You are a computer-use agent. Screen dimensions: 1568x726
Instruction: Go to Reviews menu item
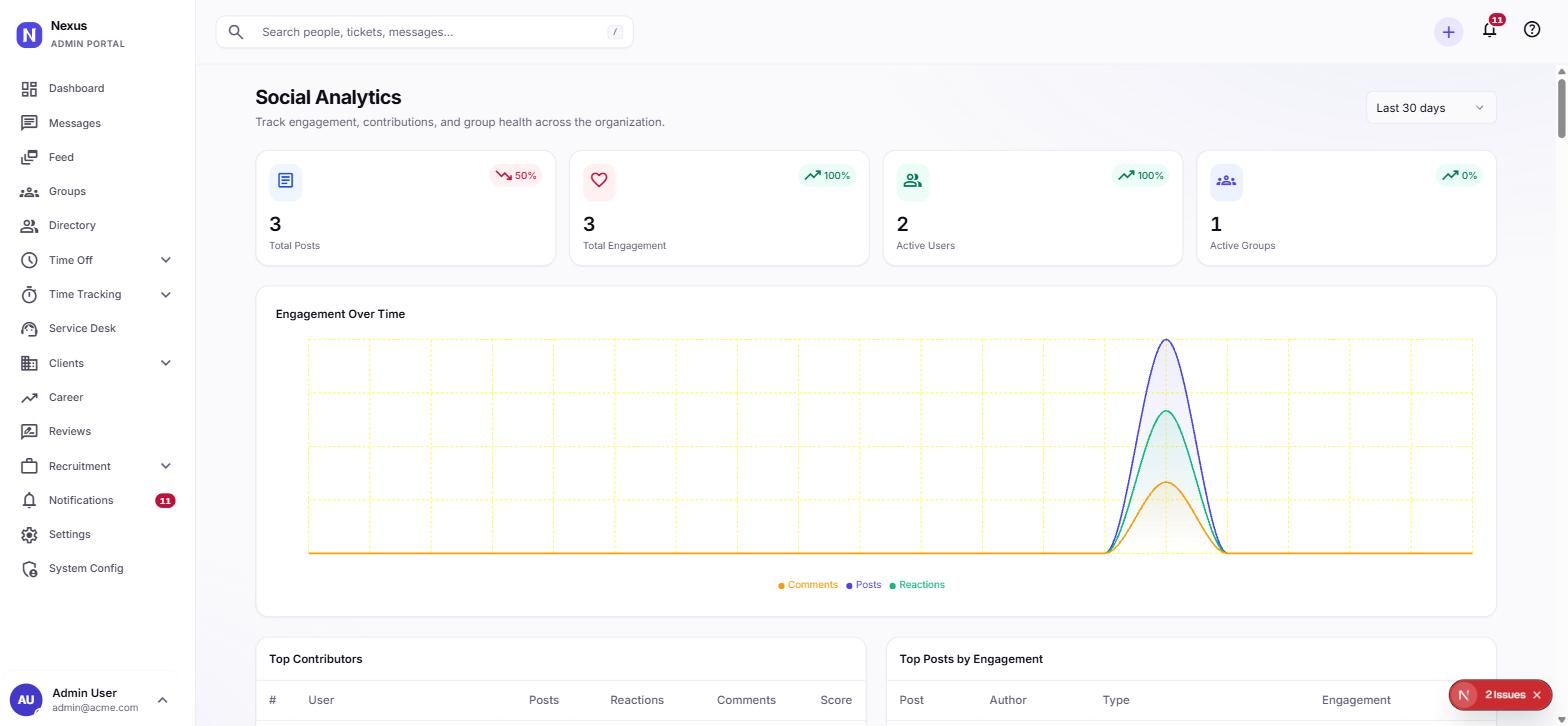(x=97, y=432)
